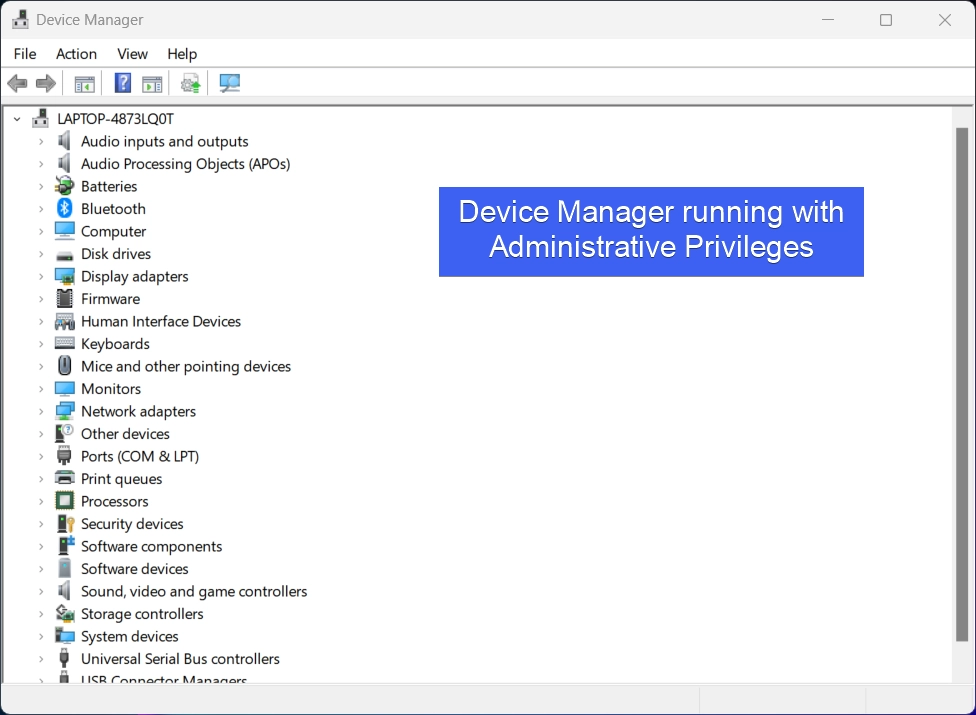Click the Bluetooth category icon
Image resolution: width=976 pixels, height=715 pixels.
[x=64, y=208]
